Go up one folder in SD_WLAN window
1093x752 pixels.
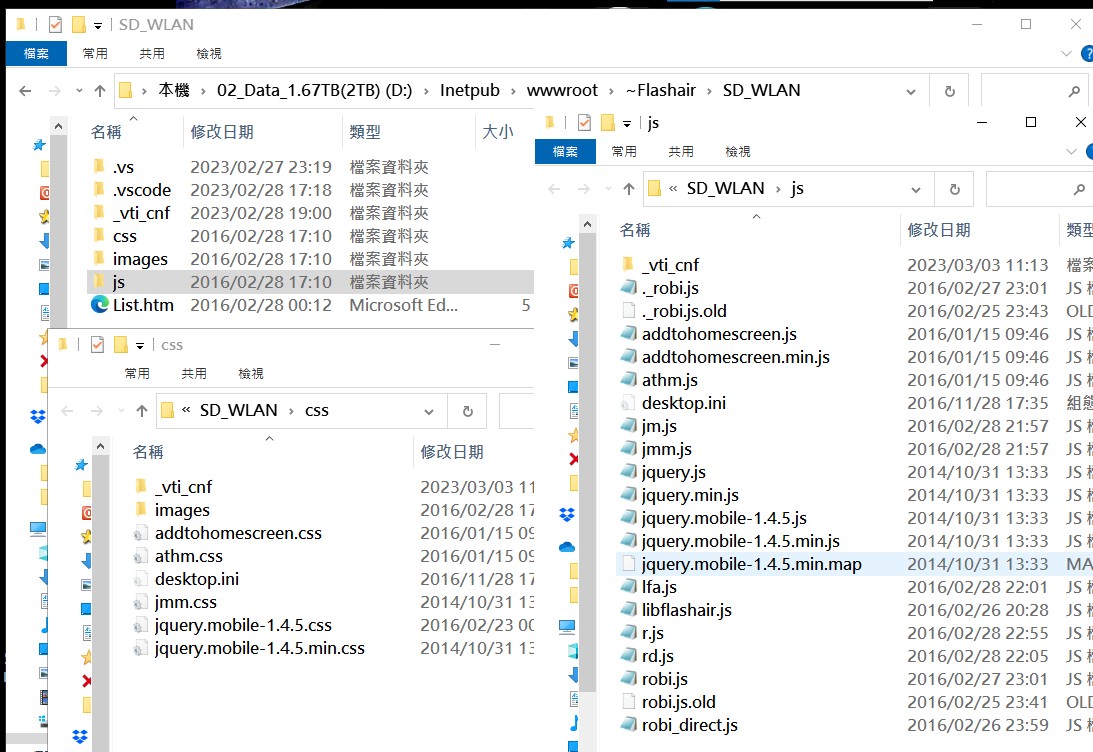100,91
